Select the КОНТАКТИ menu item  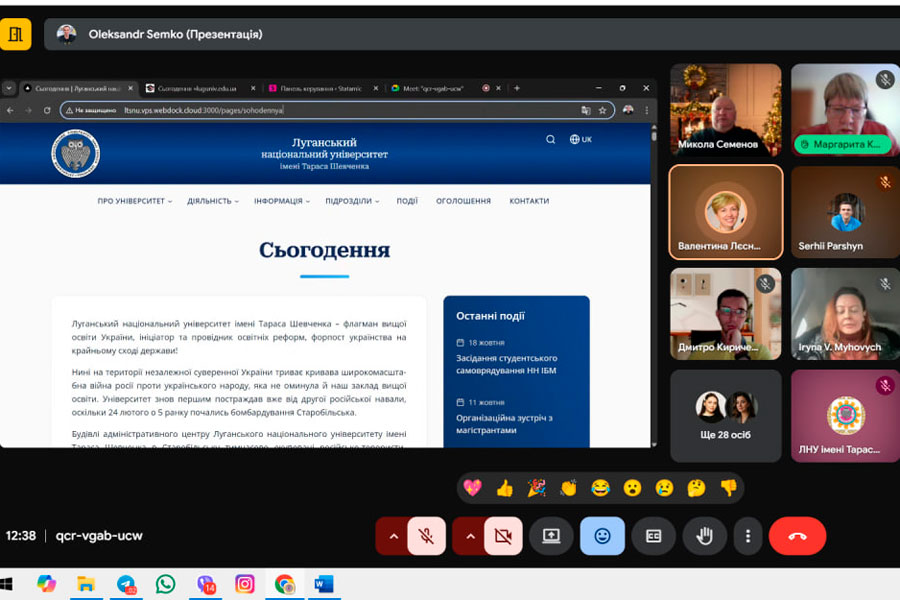529,201
